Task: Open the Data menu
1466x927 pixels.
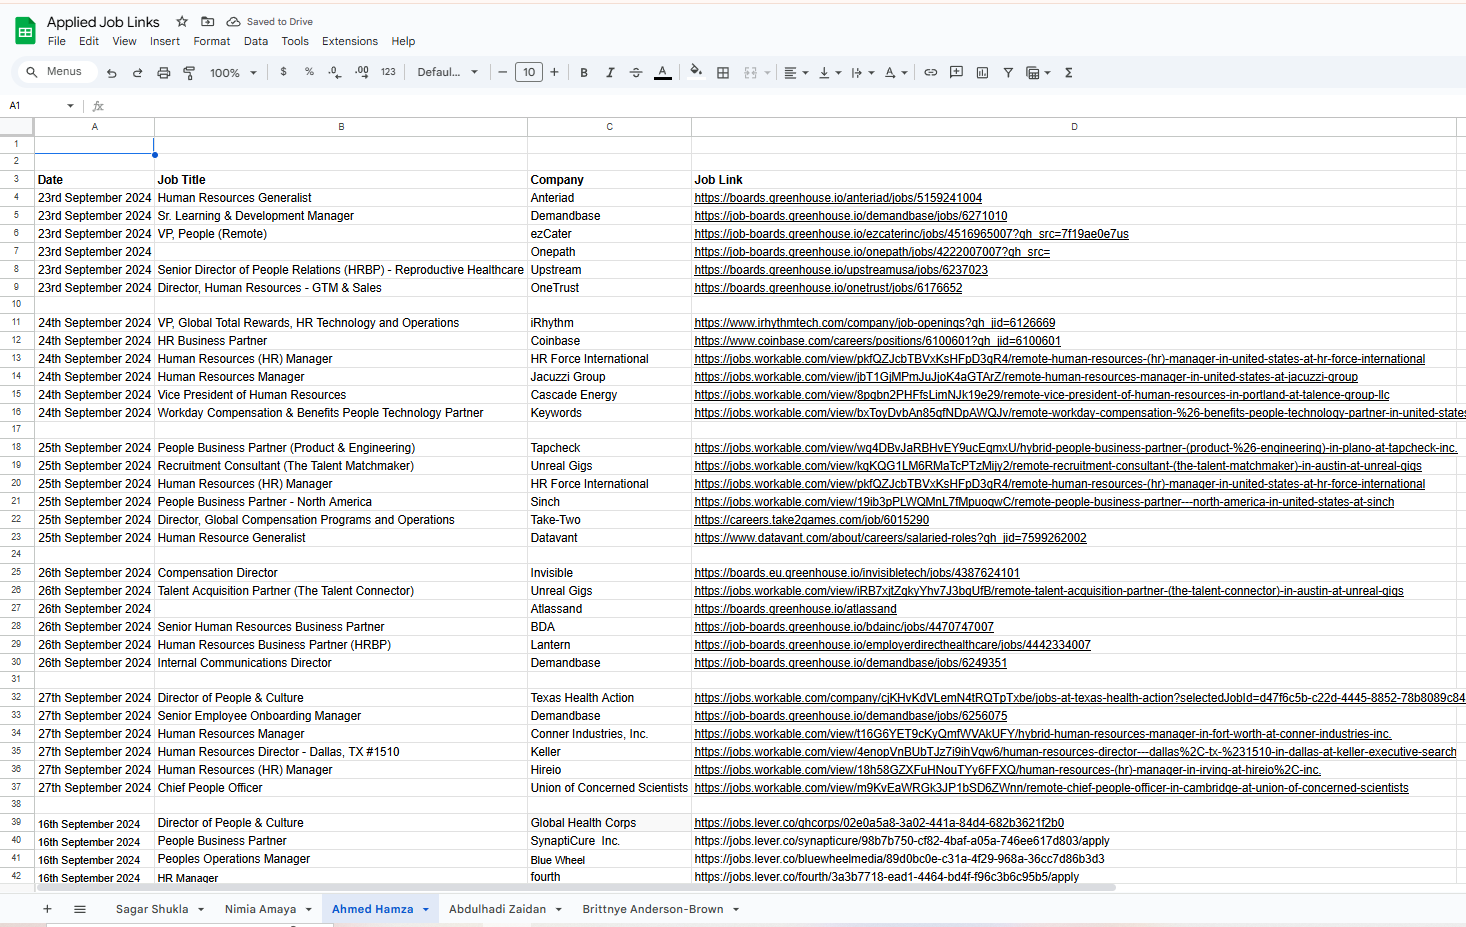Action: [x=256, y=41]
